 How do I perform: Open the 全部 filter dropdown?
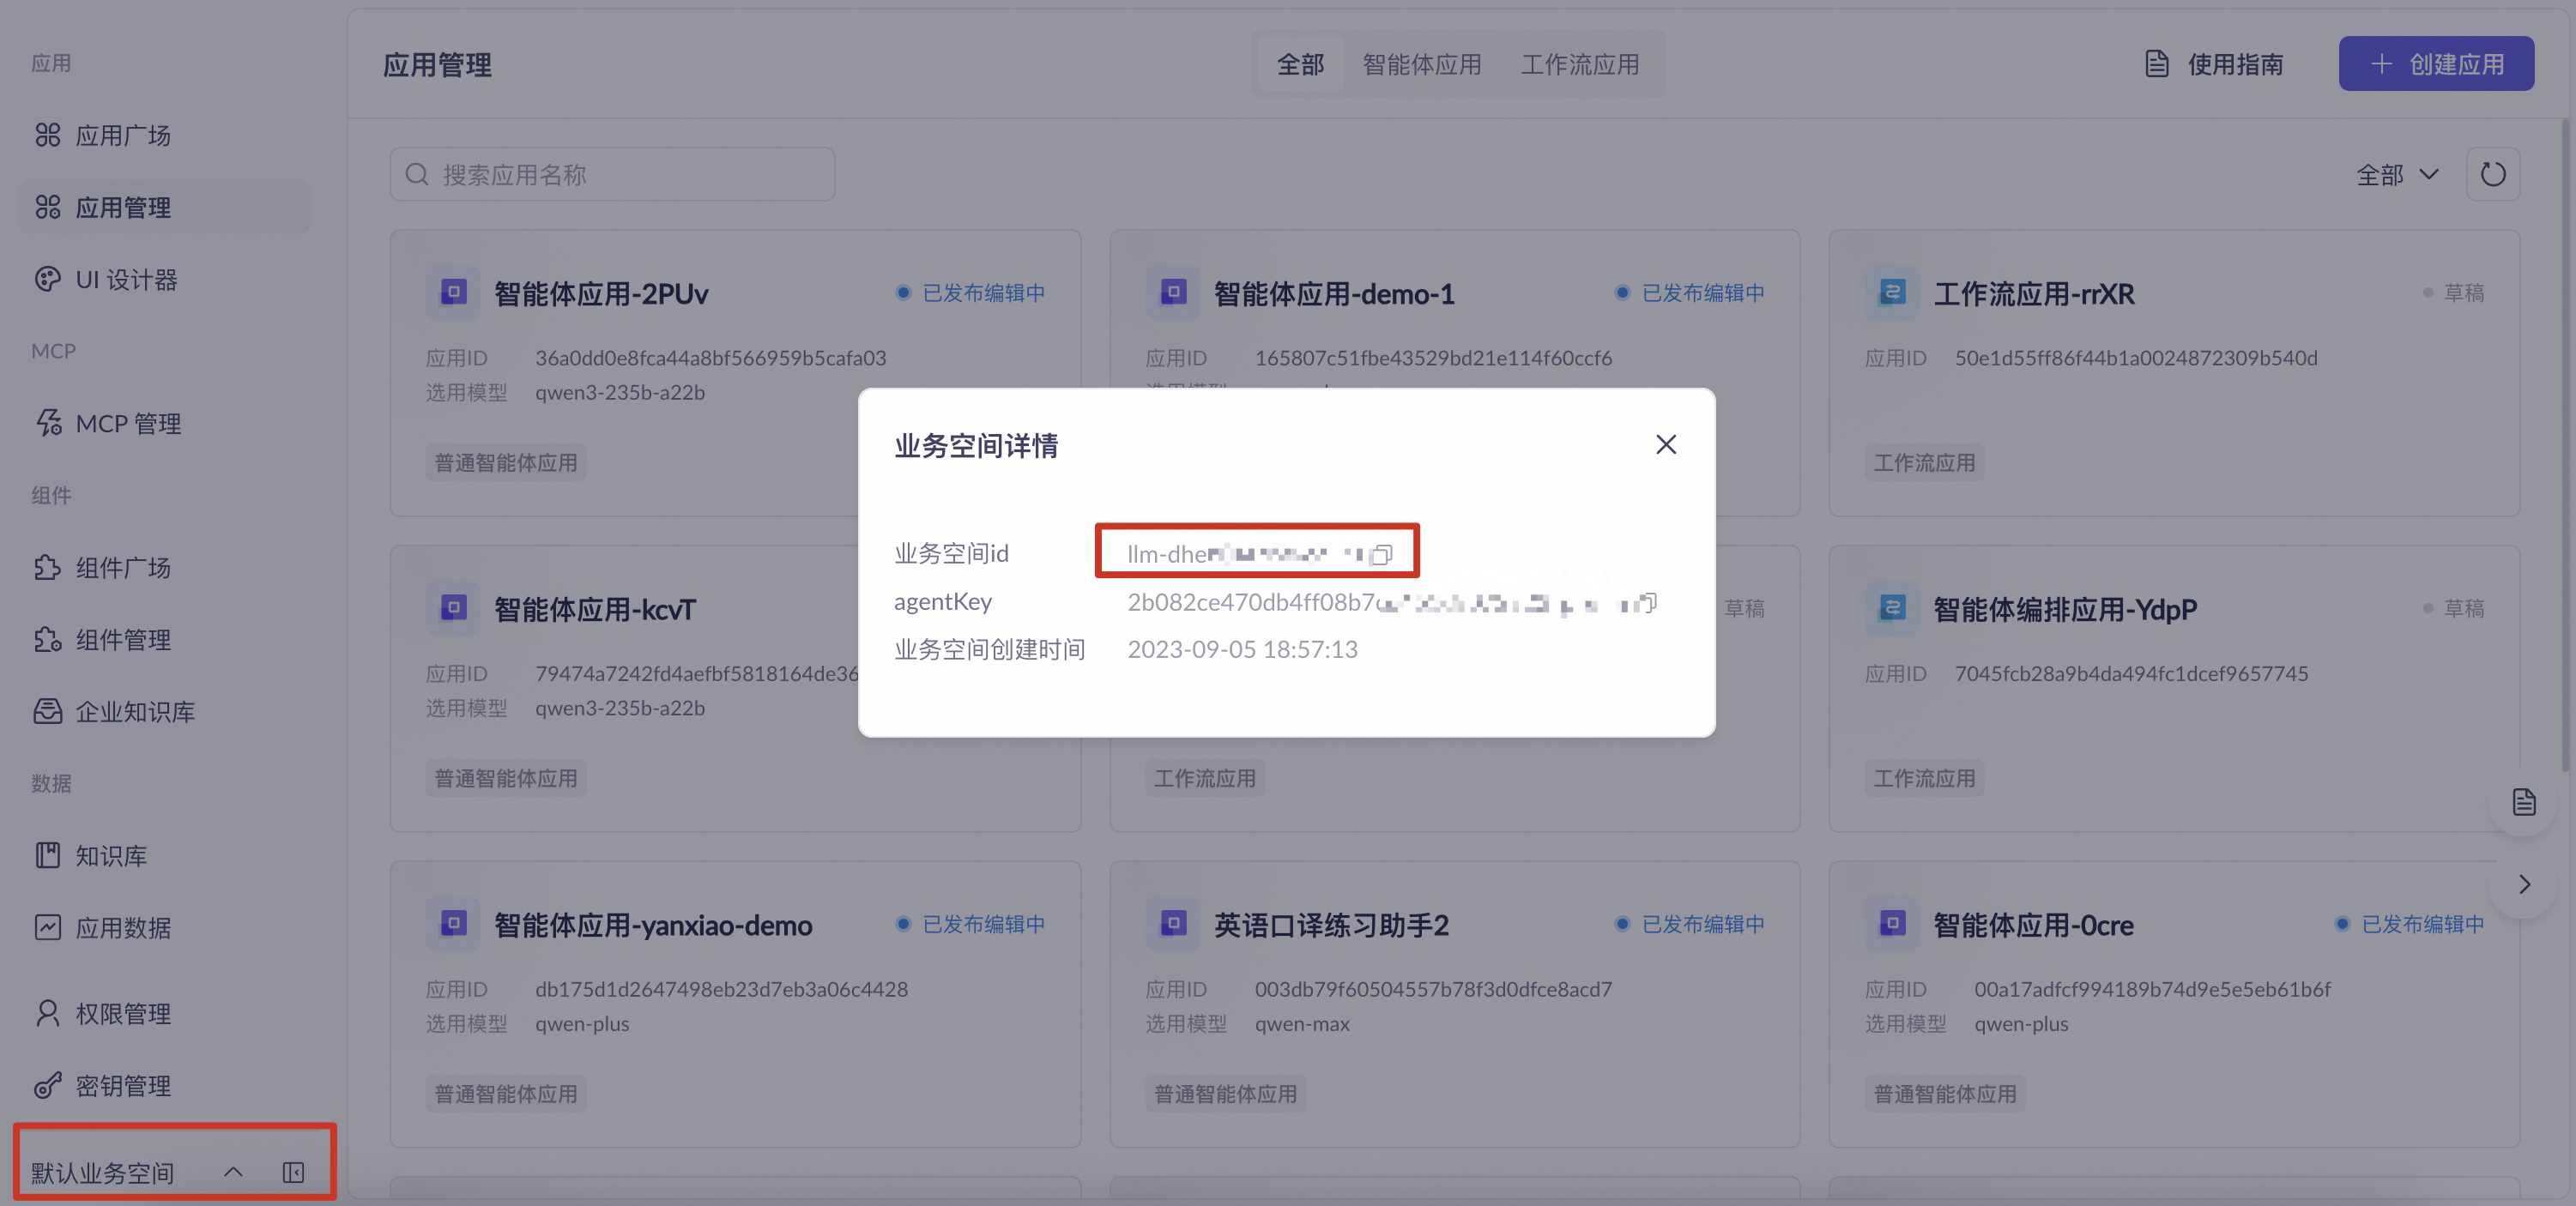click(x=2397, y=175)
